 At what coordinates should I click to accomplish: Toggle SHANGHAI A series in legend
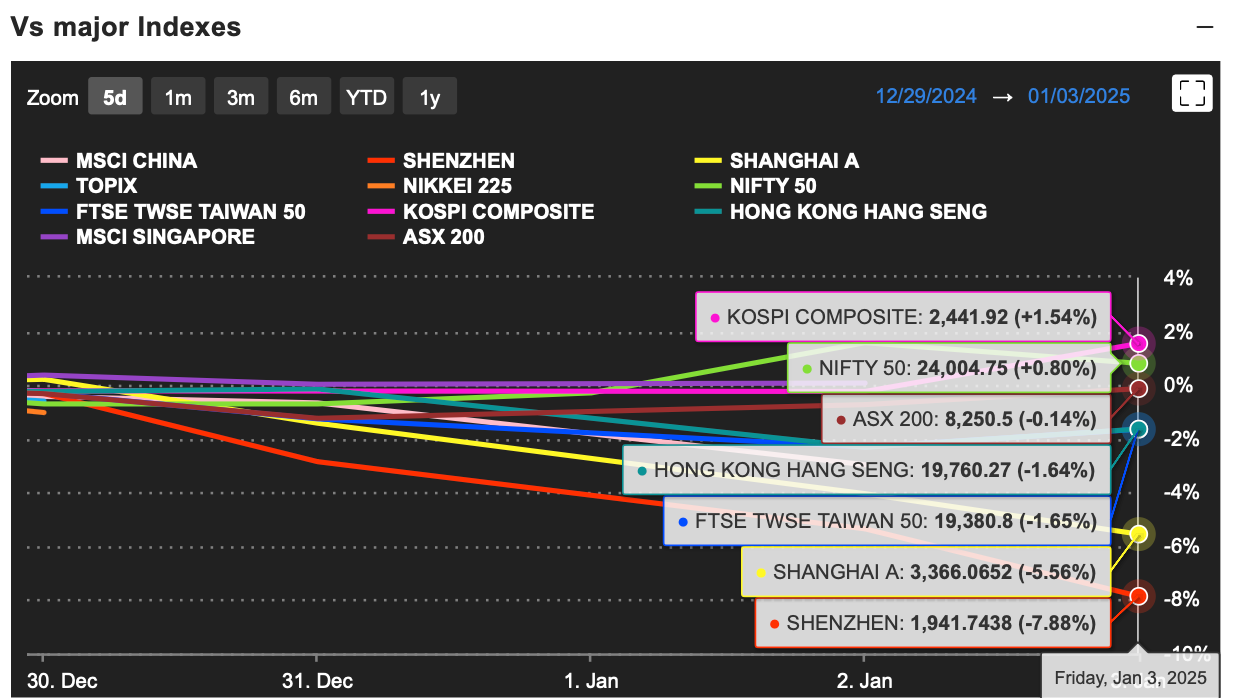(x=777, y=161)
